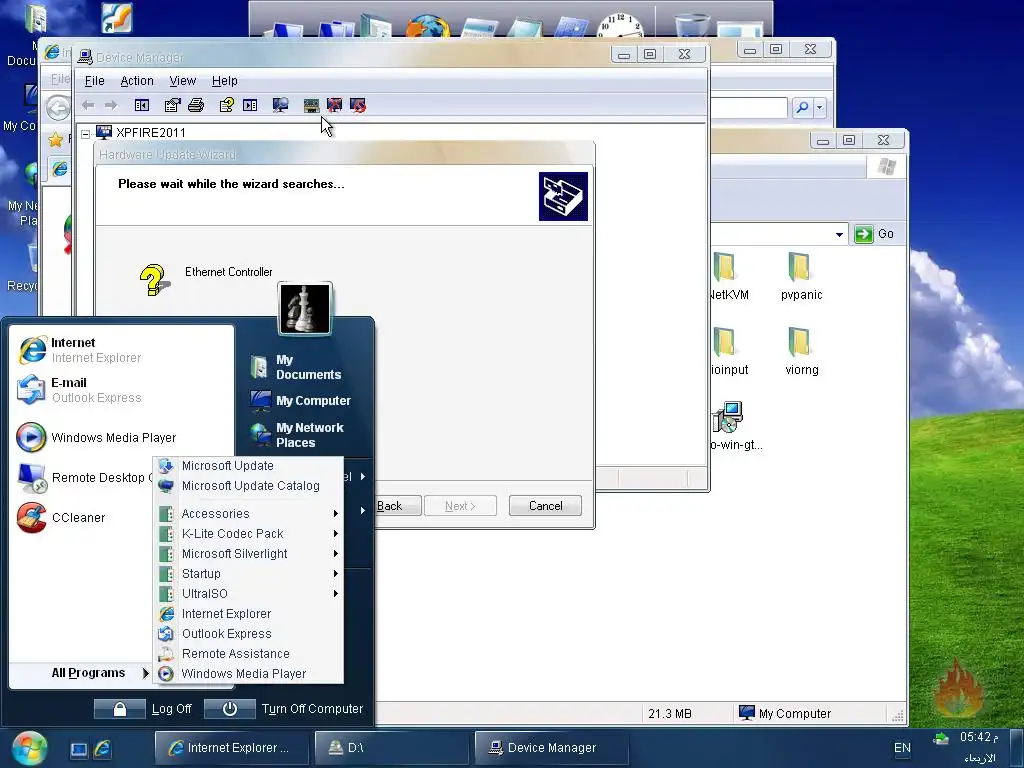
Task: Select Microsoft Update in All Programs list
Action: 248,466
